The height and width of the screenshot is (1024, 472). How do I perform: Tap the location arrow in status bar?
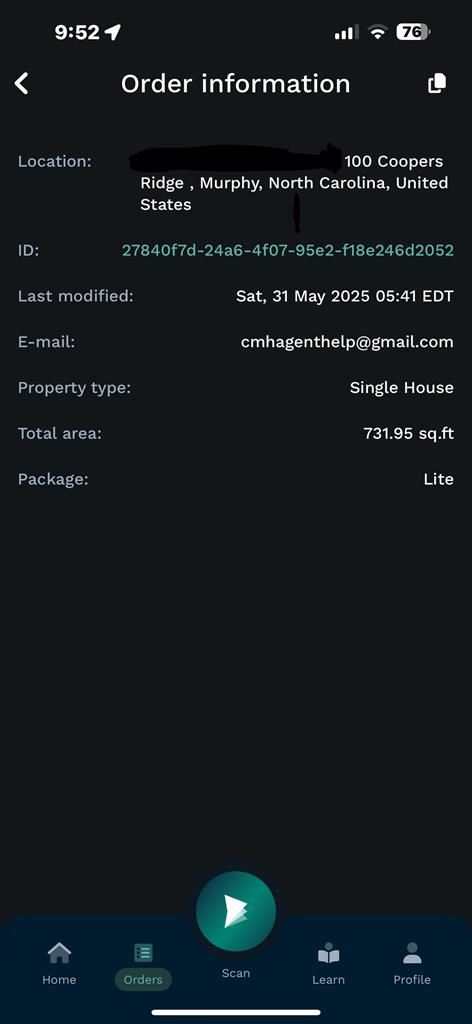pyautogui.click(x=113, y=32)
